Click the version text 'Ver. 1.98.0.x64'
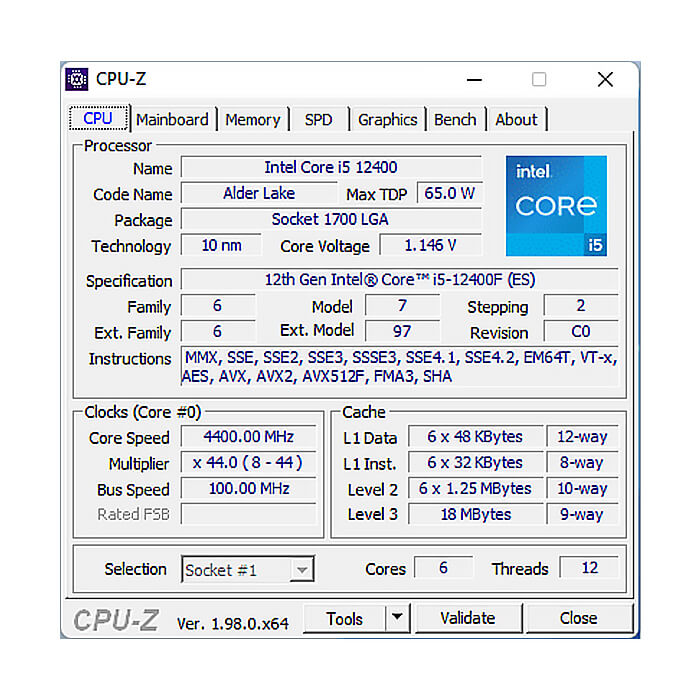The height and width of the screenshot is (700, 700). [233, 624]
